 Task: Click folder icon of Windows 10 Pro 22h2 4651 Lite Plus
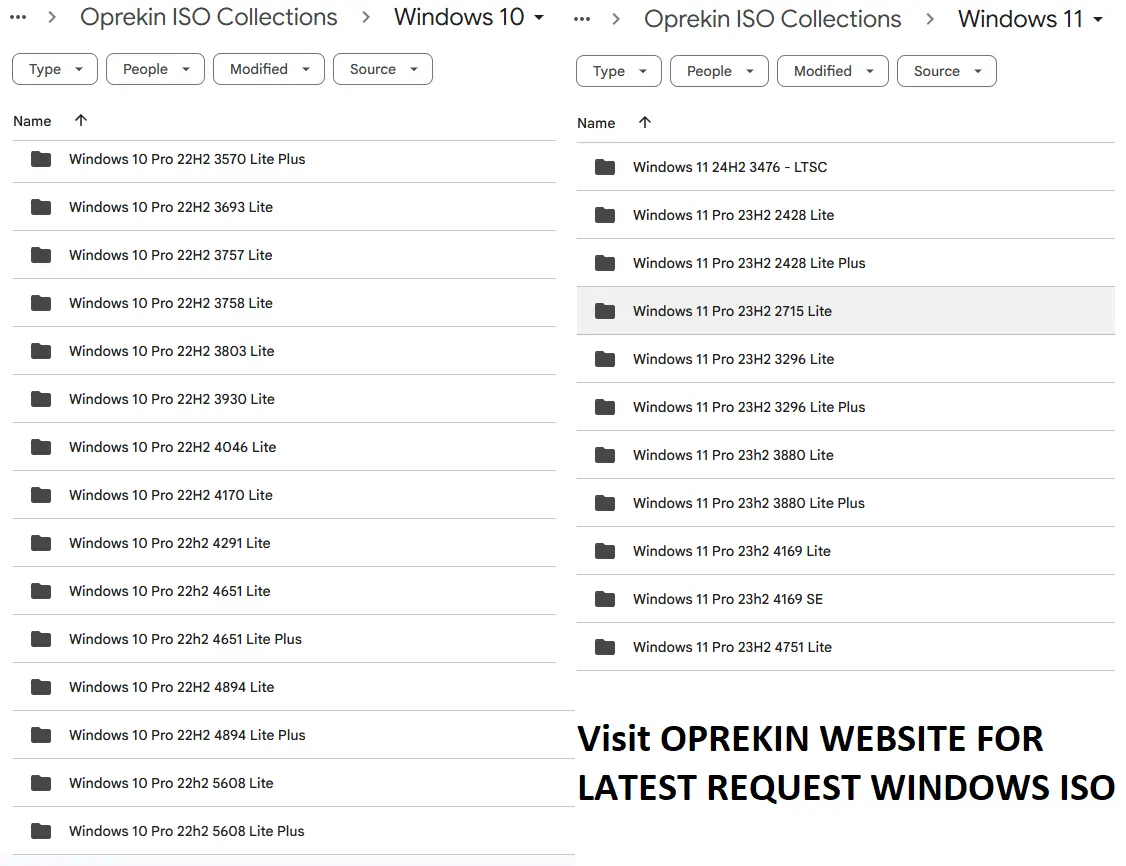[x=41, y=639]
